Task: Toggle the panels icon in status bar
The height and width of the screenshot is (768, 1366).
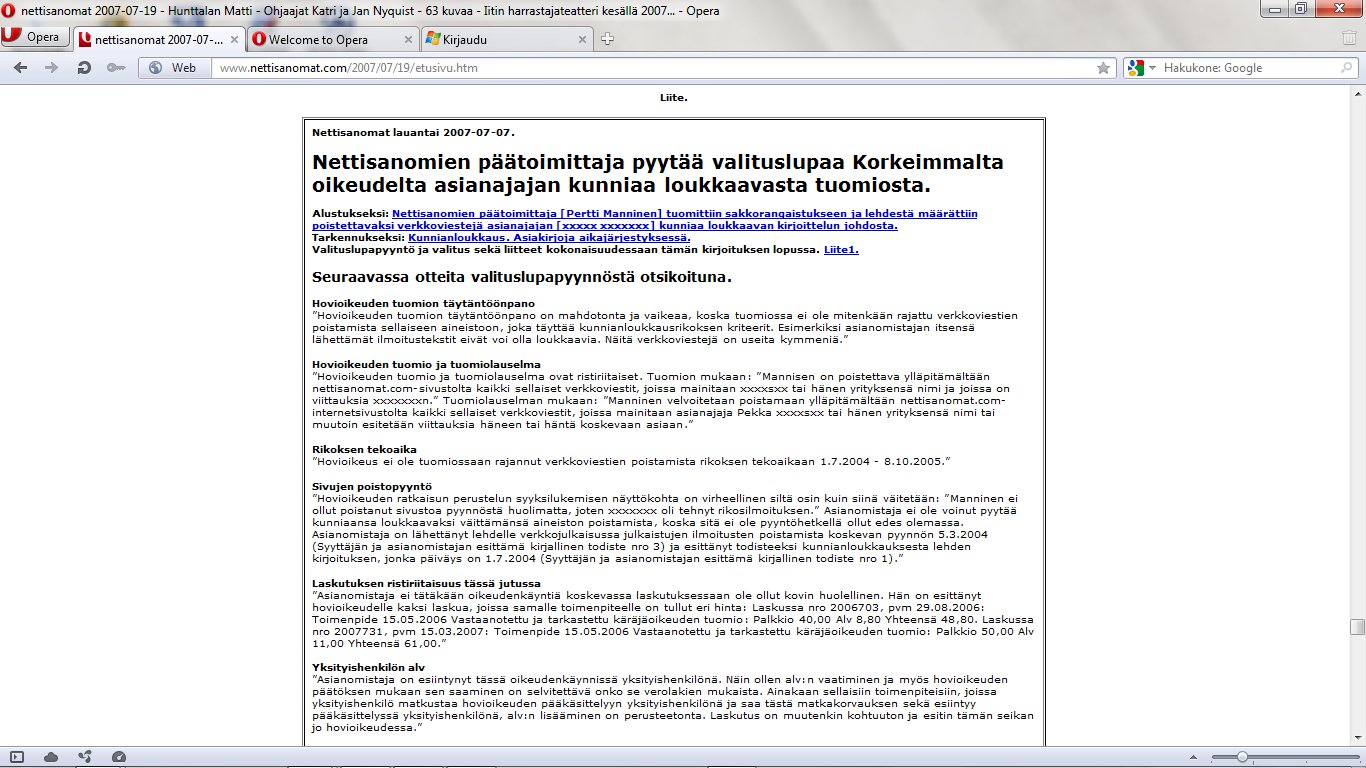Action: (x=17, y=757)
